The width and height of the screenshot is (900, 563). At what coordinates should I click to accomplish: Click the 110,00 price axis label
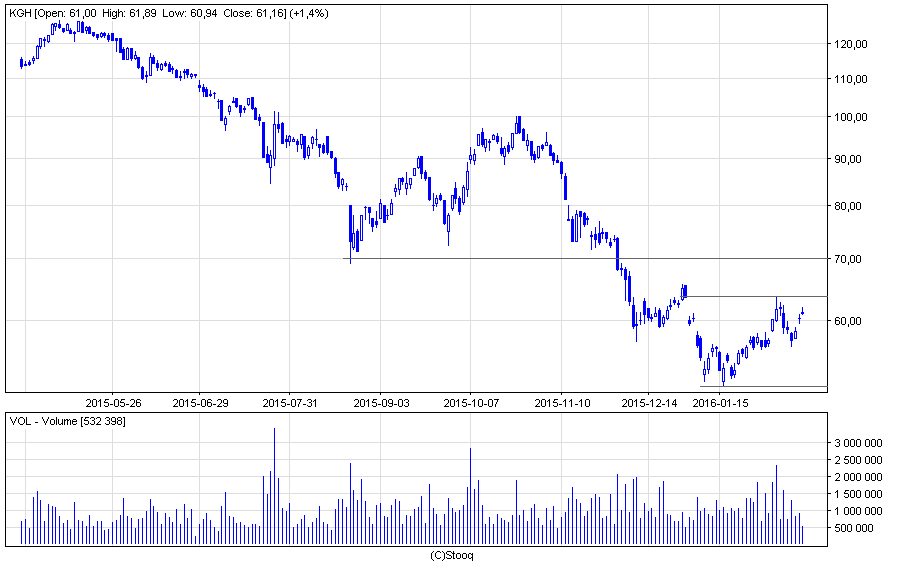(x=850, y=79)
